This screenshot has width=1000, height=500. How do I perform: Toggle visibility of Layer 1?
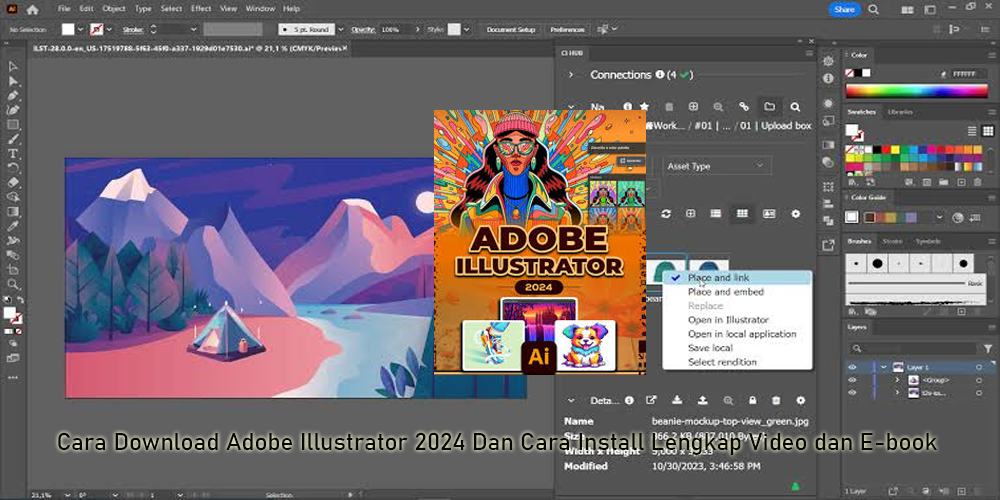click(852, 367)
